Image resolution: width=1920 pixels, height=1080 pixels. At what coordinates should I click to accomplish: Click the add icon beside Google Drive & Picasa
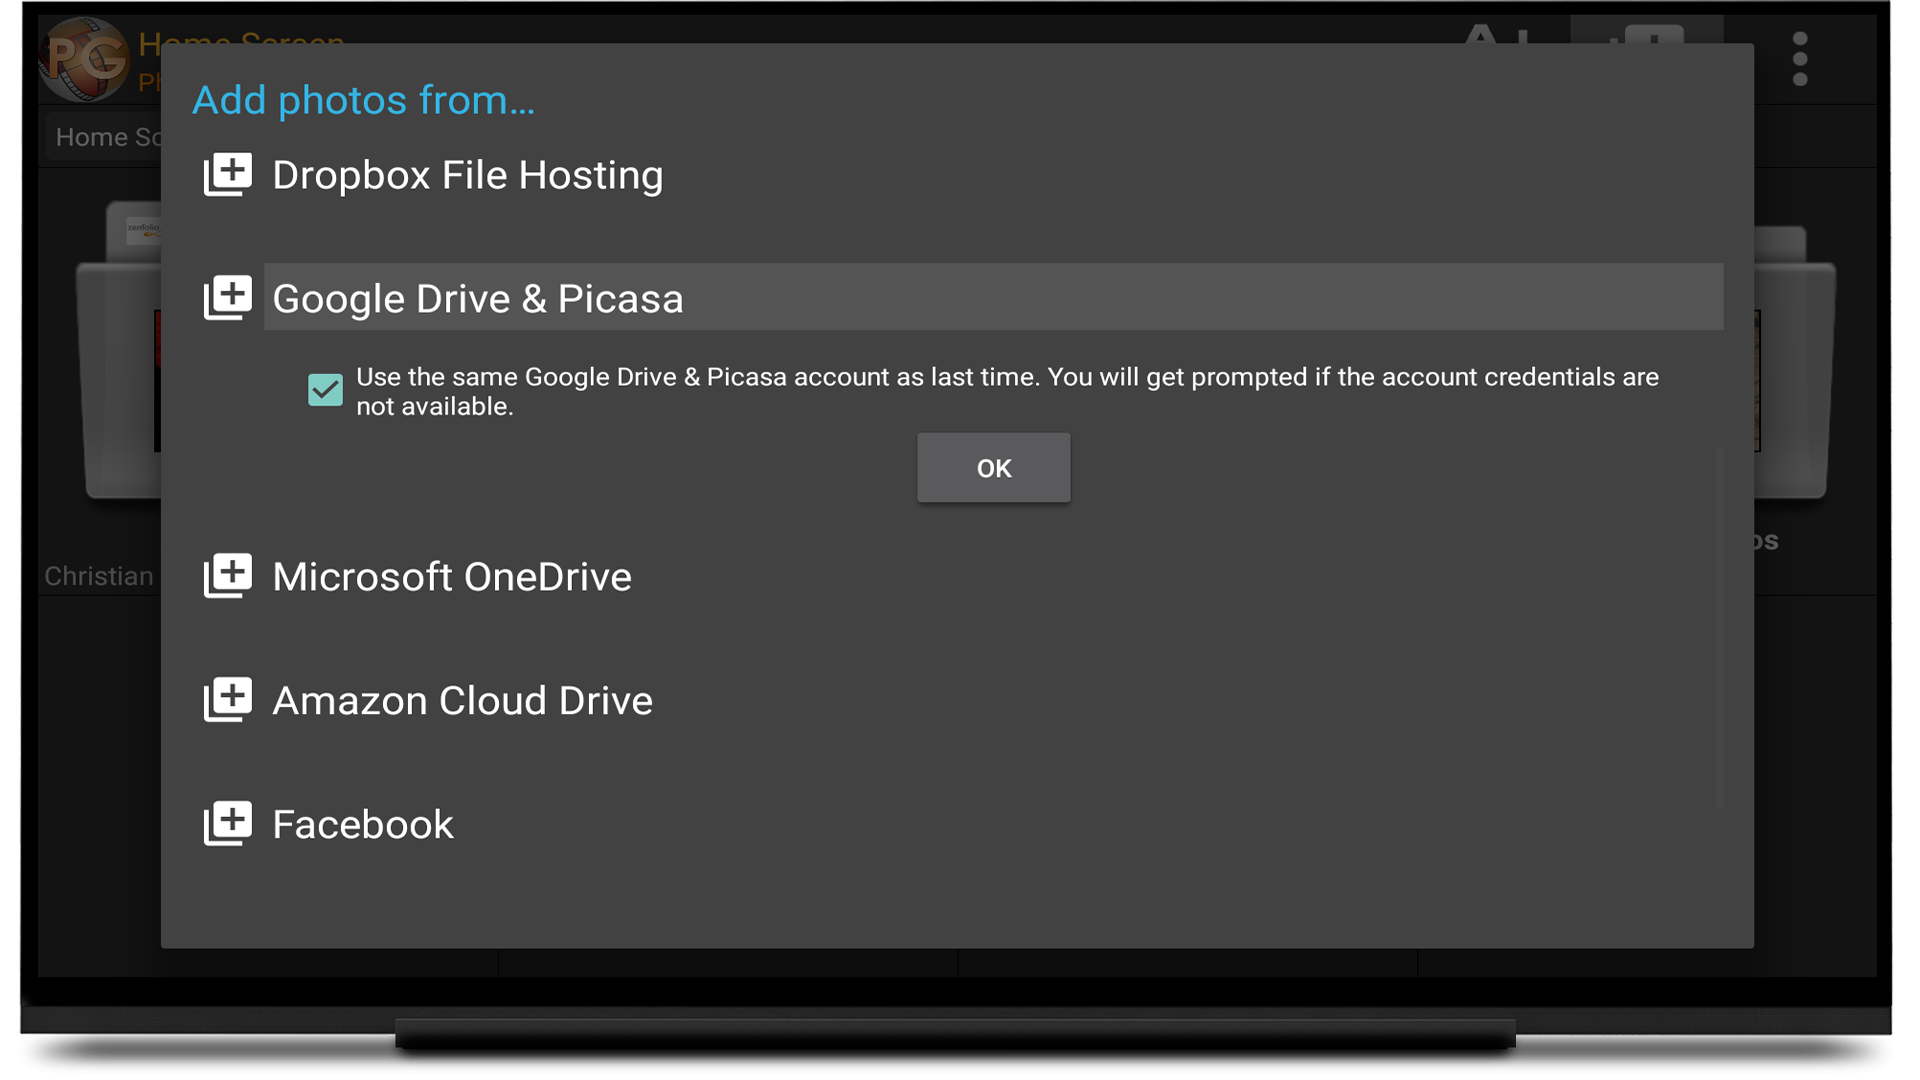[228, 298]
